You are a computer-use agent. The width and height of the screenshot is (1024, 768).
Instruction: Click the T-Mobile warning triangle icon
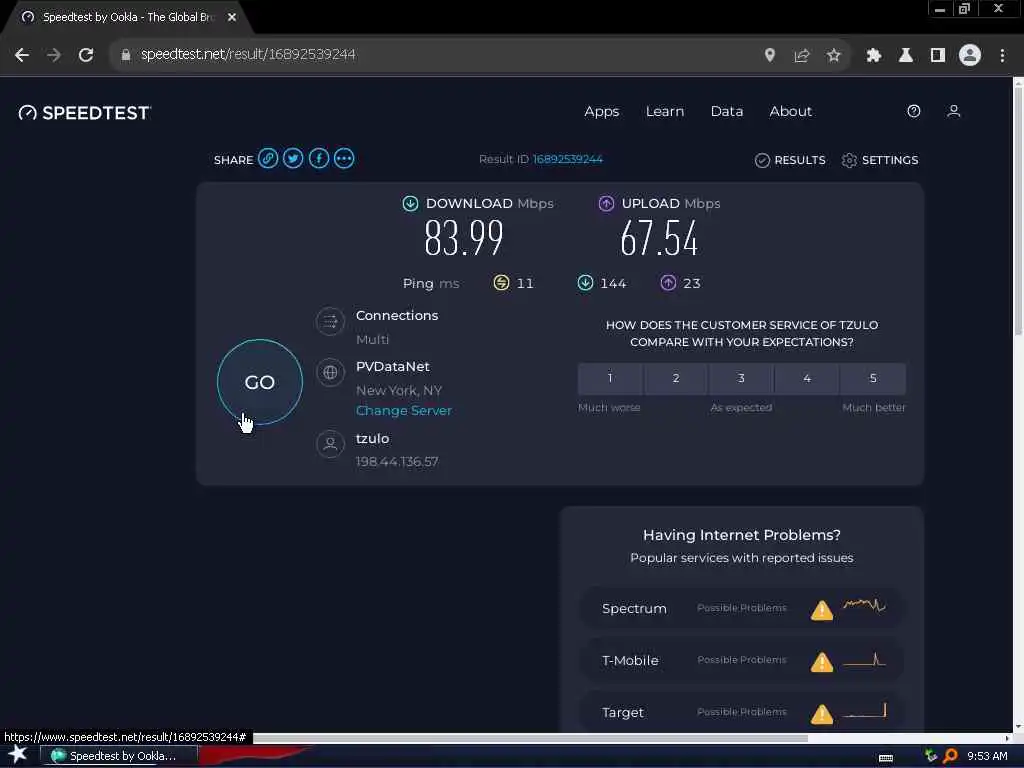[822, 662]
